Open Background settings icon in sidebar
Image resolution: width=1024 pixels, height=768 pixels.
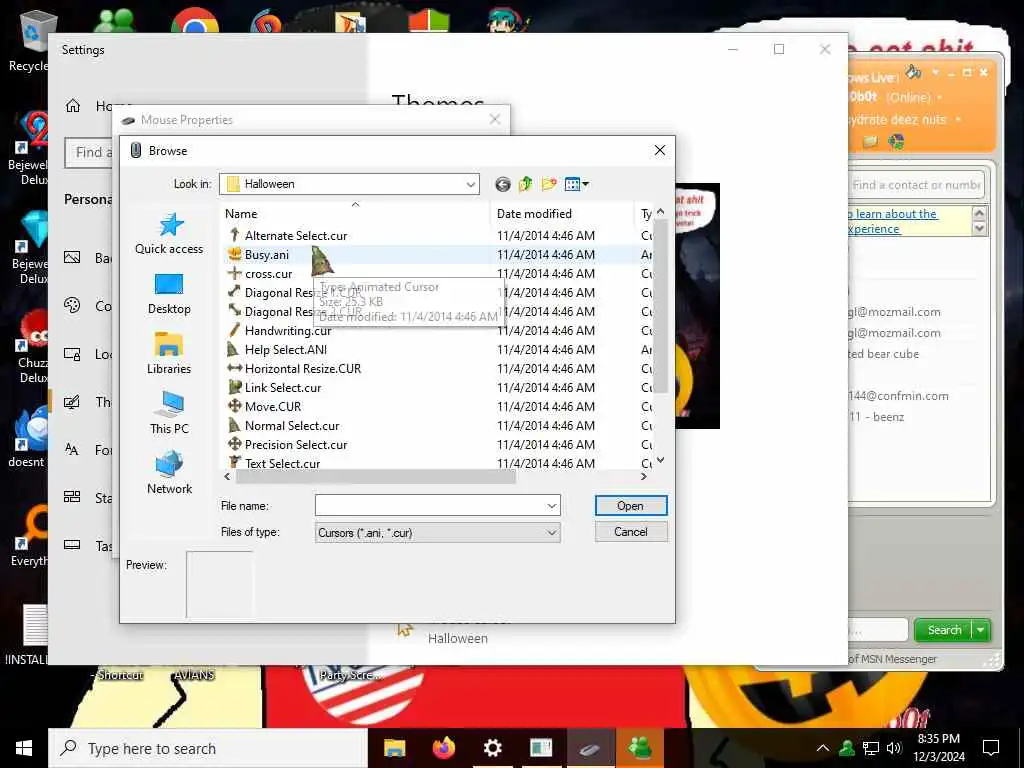pyautogui.click(x=72, y=257)
